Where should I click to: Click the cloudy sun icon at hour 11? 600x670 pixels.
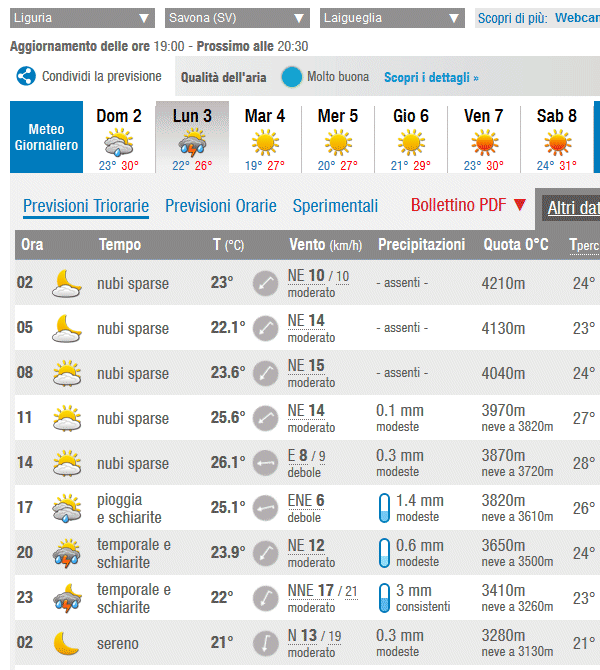pos(67,418)
